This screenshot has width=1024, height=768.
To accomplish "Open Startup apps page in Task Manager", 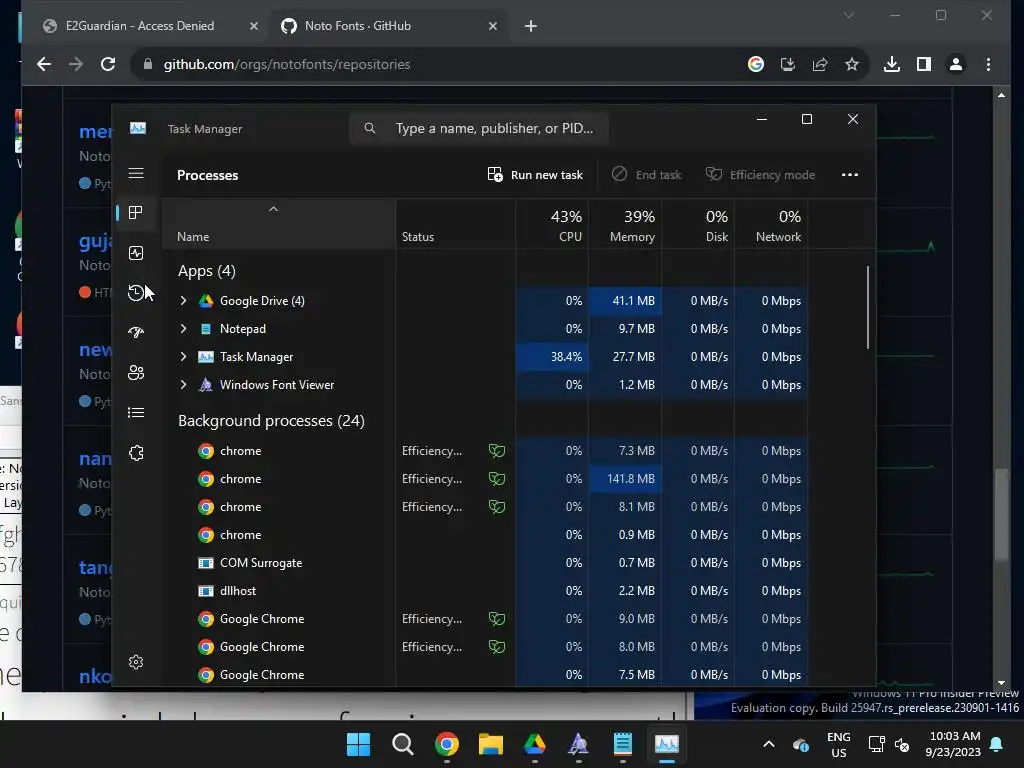I will point(136,332).
